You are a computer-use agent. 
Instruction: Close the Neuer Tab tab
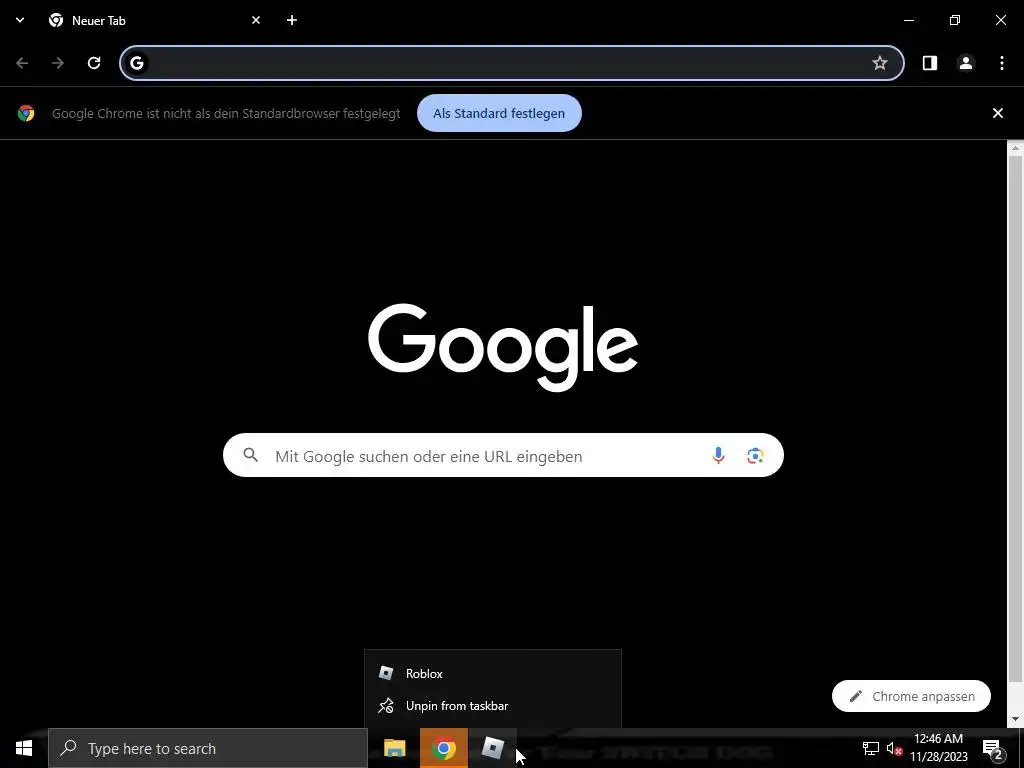click(x=256, y=20)
